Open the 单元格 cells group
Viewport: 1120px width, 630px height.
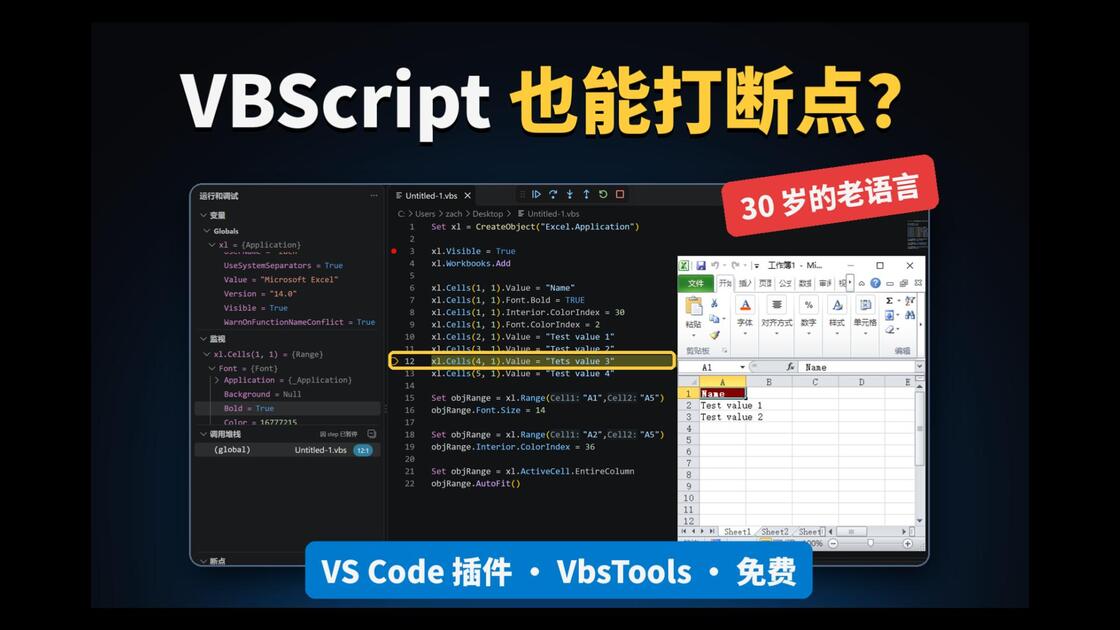pyautogui.click(x=865, y=316)
